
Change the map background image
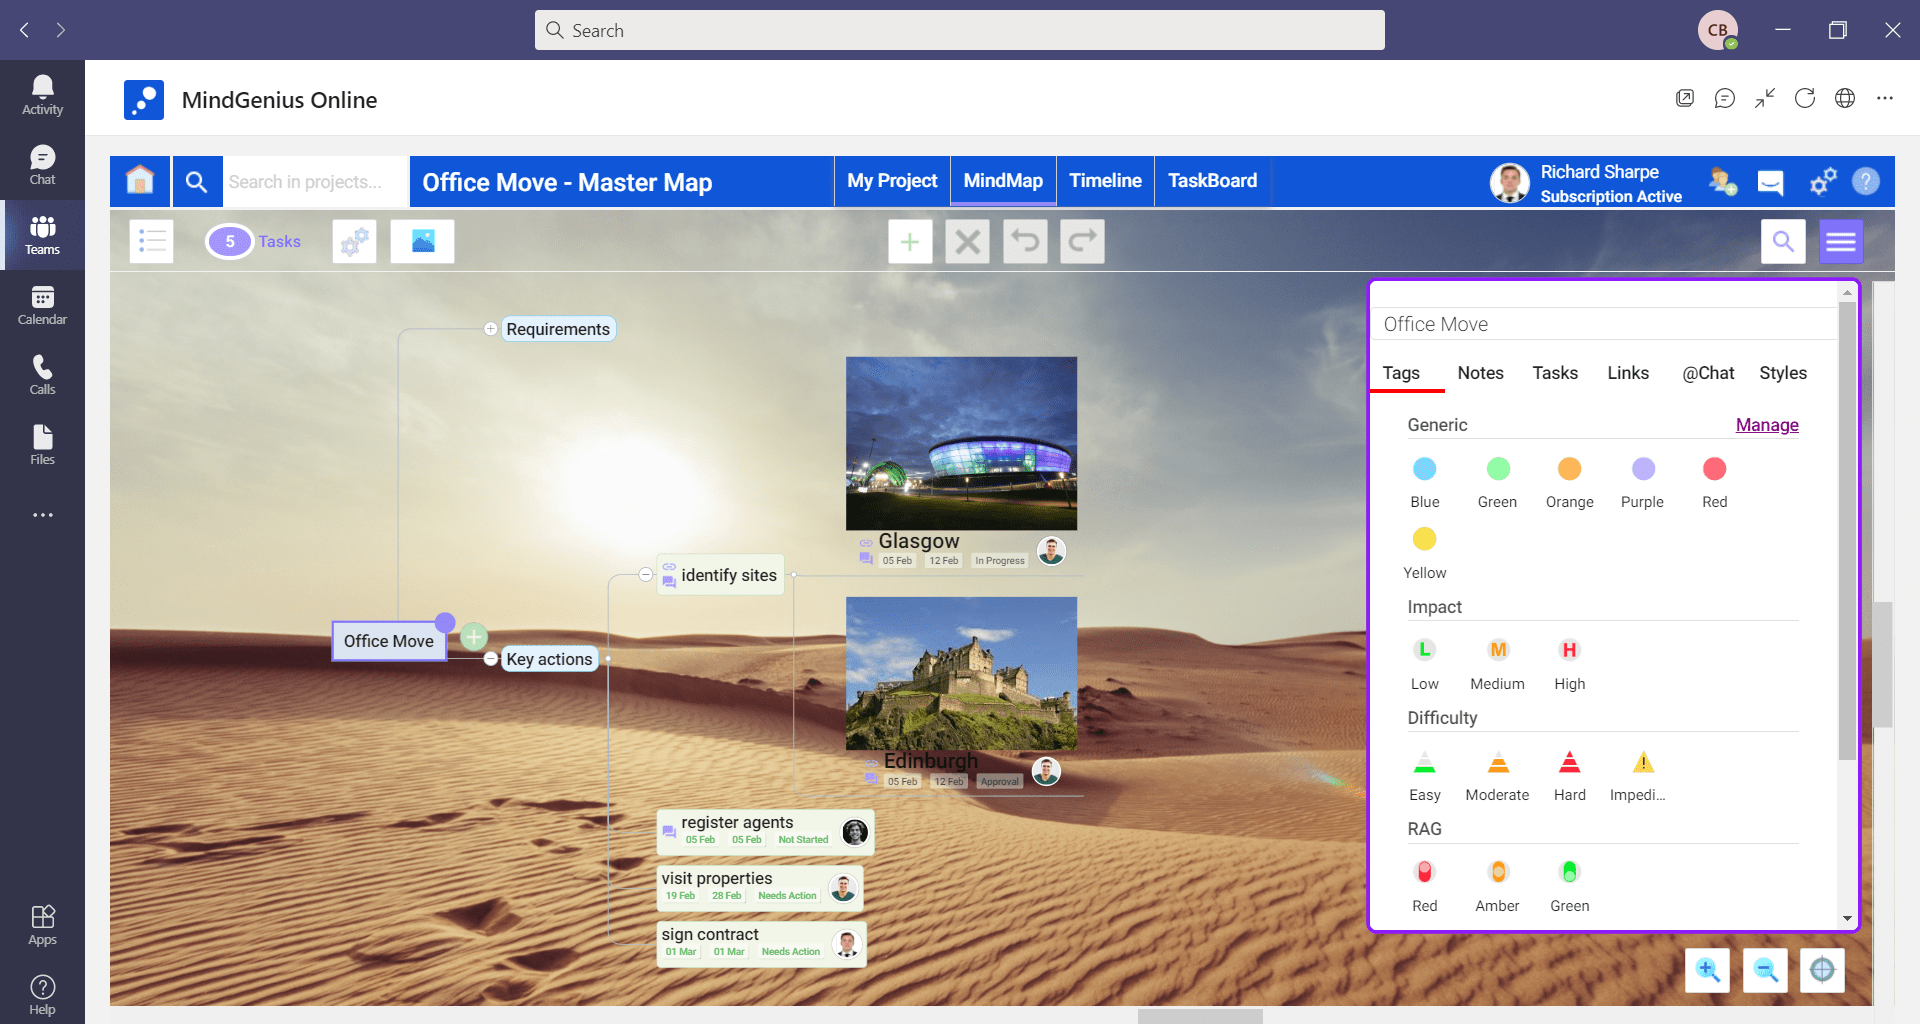click(422, 241)
